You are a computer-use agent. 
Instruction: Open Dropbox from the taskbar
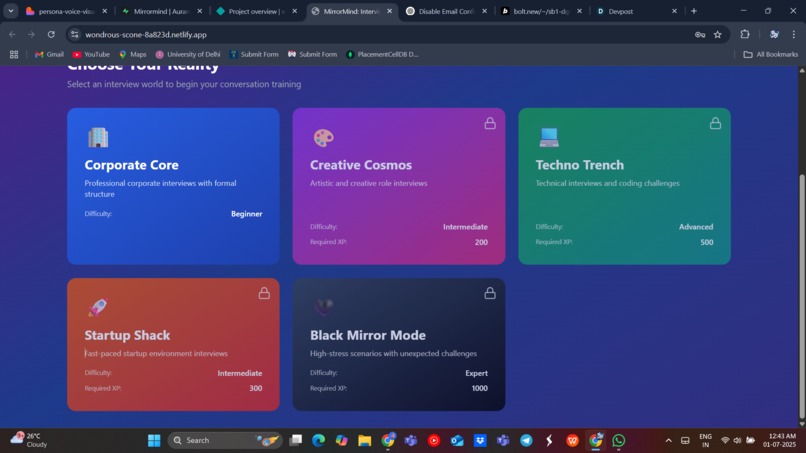[x=480, y=440]
